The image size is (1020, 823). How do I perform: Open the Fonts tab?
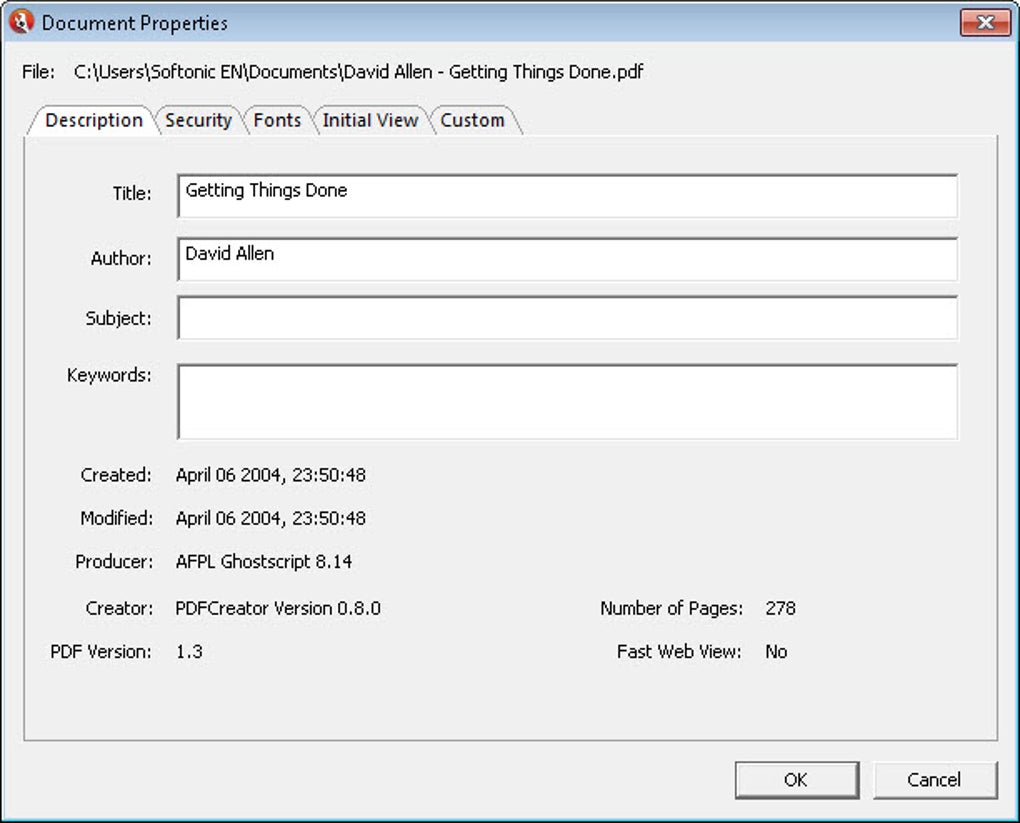(x=277, y=120)
